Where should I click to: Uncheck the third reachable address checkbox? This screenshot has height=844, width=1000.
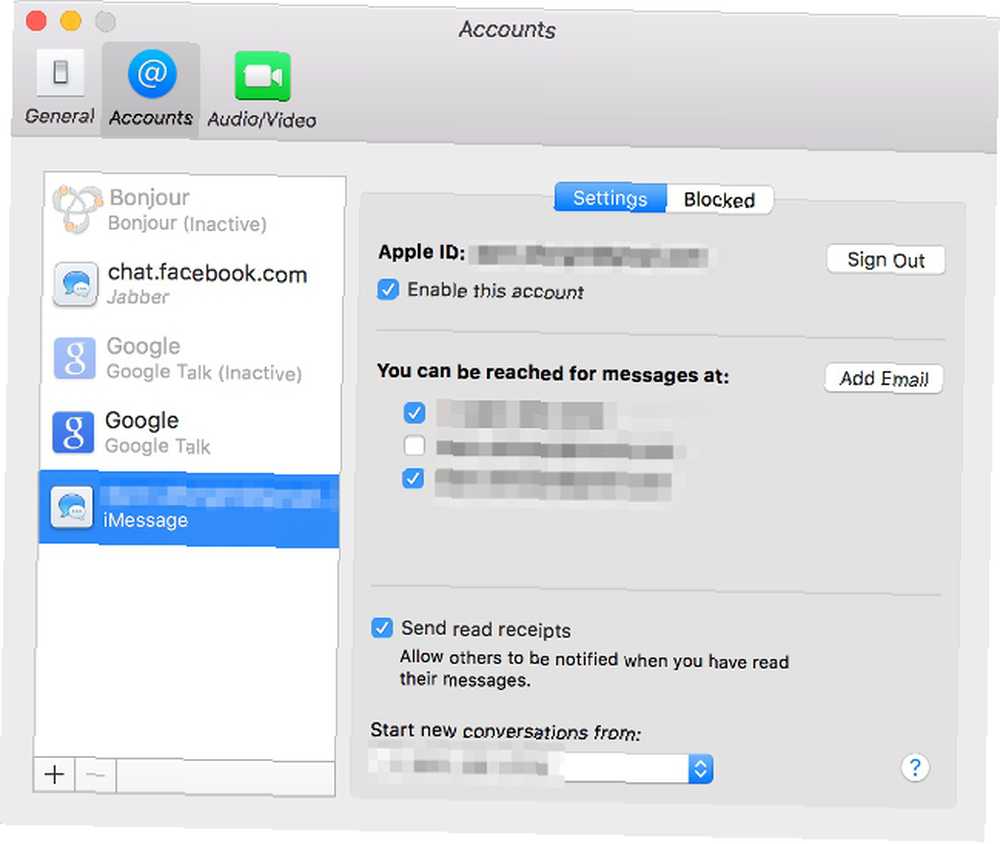(x=413, y=478)
